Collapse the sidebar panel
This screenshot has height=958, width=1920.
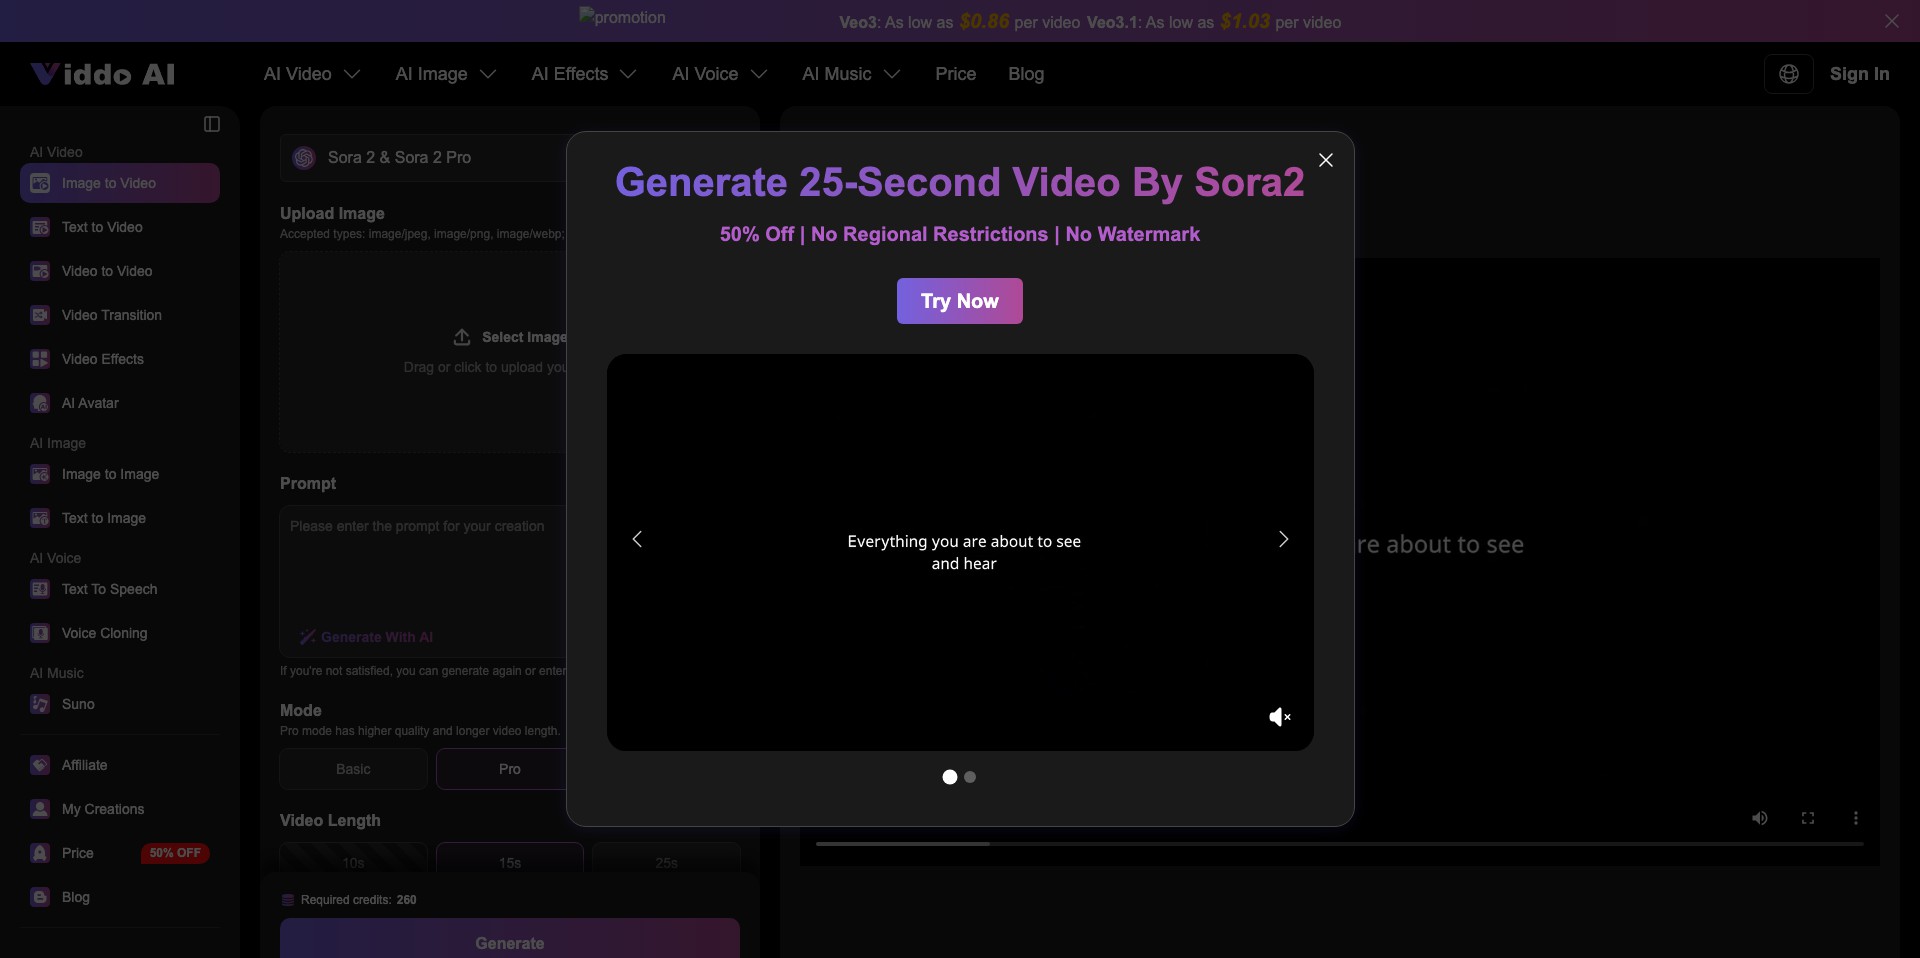click(x=212, y=124)
